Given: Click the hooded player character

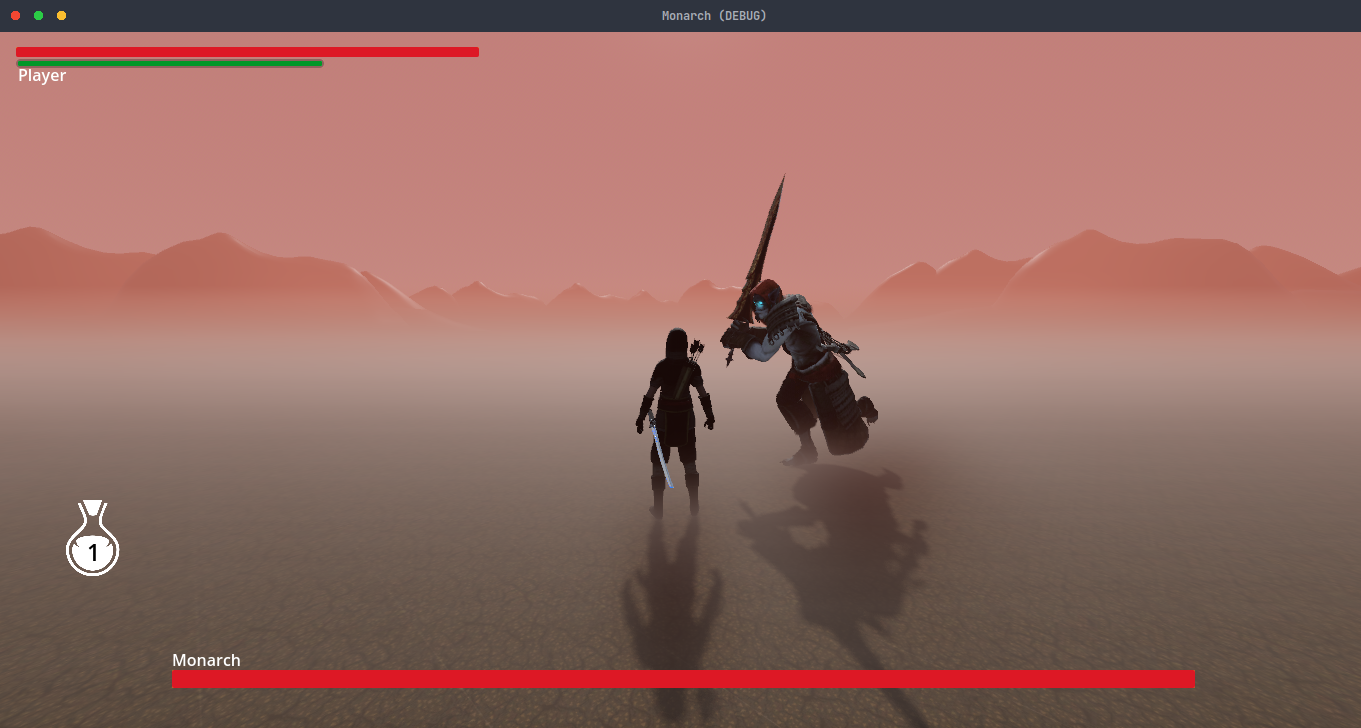Looking at the screenshot, I should coord(676,421).
